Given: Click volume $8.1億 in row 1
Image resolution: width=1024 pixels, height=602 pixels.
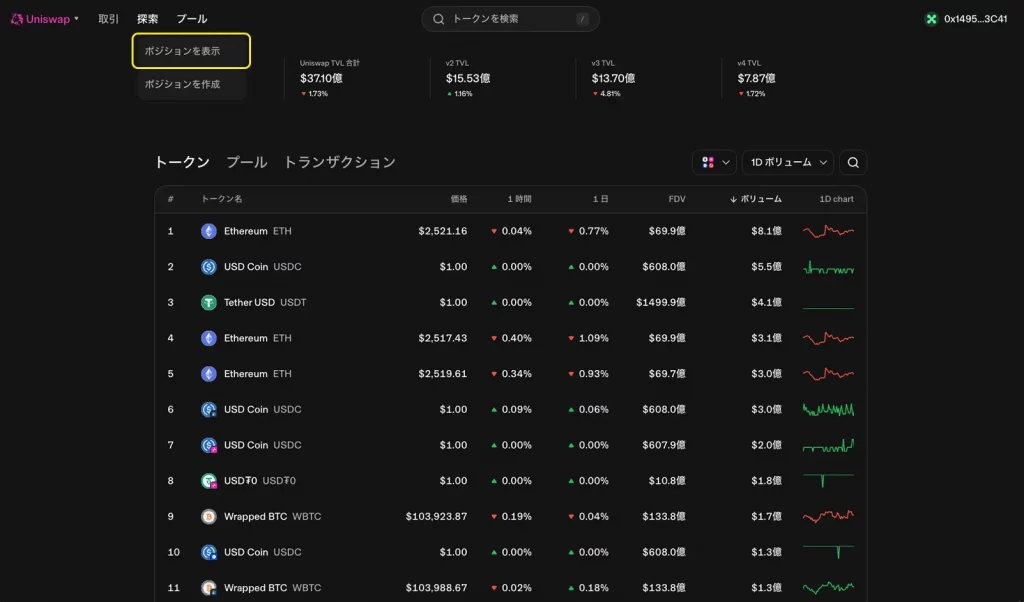Looking at the screenshot, I should click(x=766, y=231).
